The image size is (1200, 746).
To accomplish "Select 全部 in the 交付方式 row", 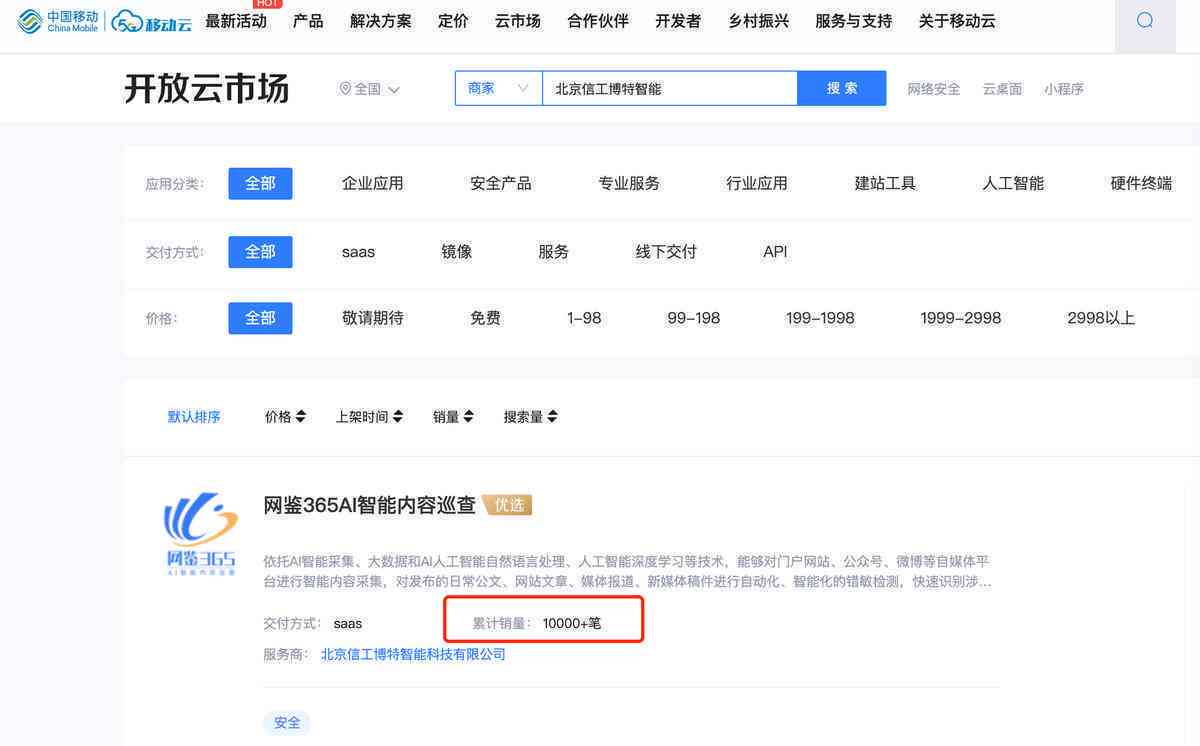I will [x=260, y=252].
